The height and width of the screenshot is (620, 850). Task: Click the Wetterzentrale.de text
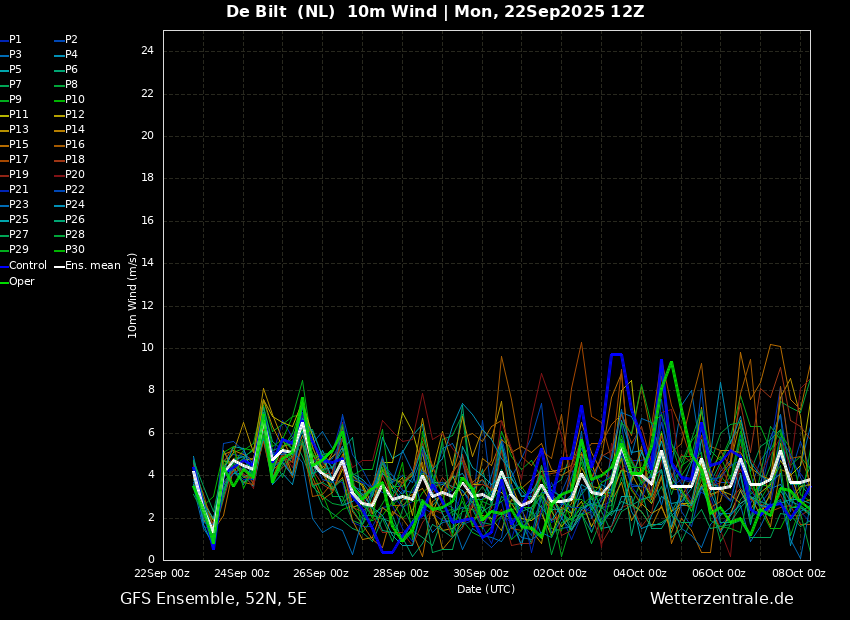pos(721,599)
